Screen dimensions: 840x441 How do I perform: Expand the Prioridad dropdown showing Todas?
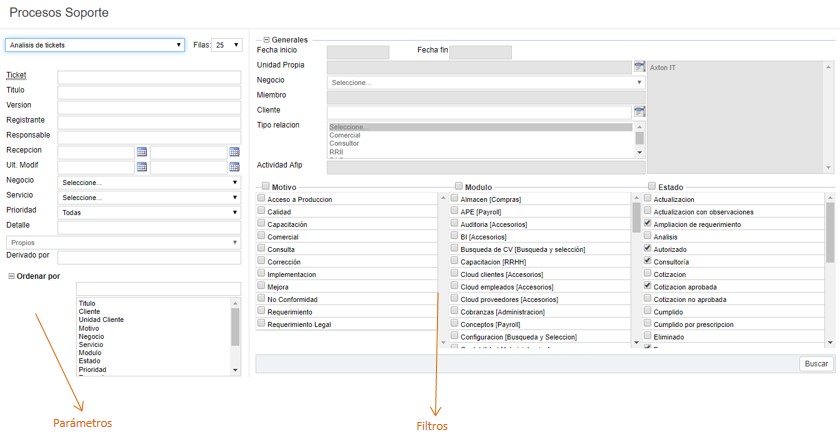coord(149,212)
